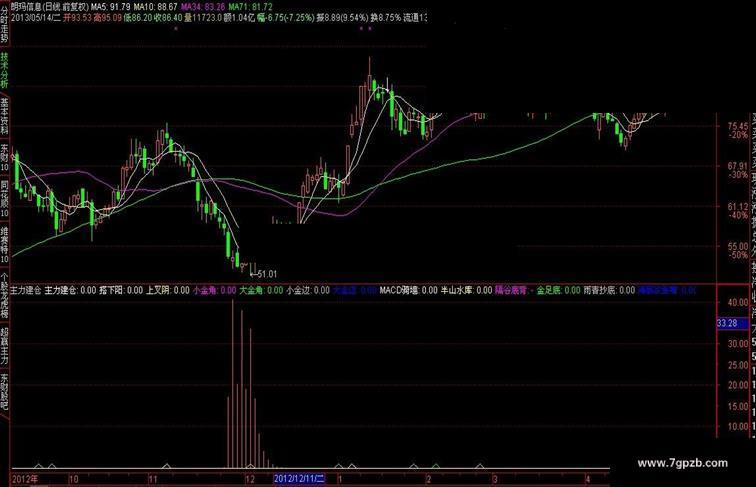Click the closing price 86.40 value
Screen dimensions: 756x487
pos(172,18)
